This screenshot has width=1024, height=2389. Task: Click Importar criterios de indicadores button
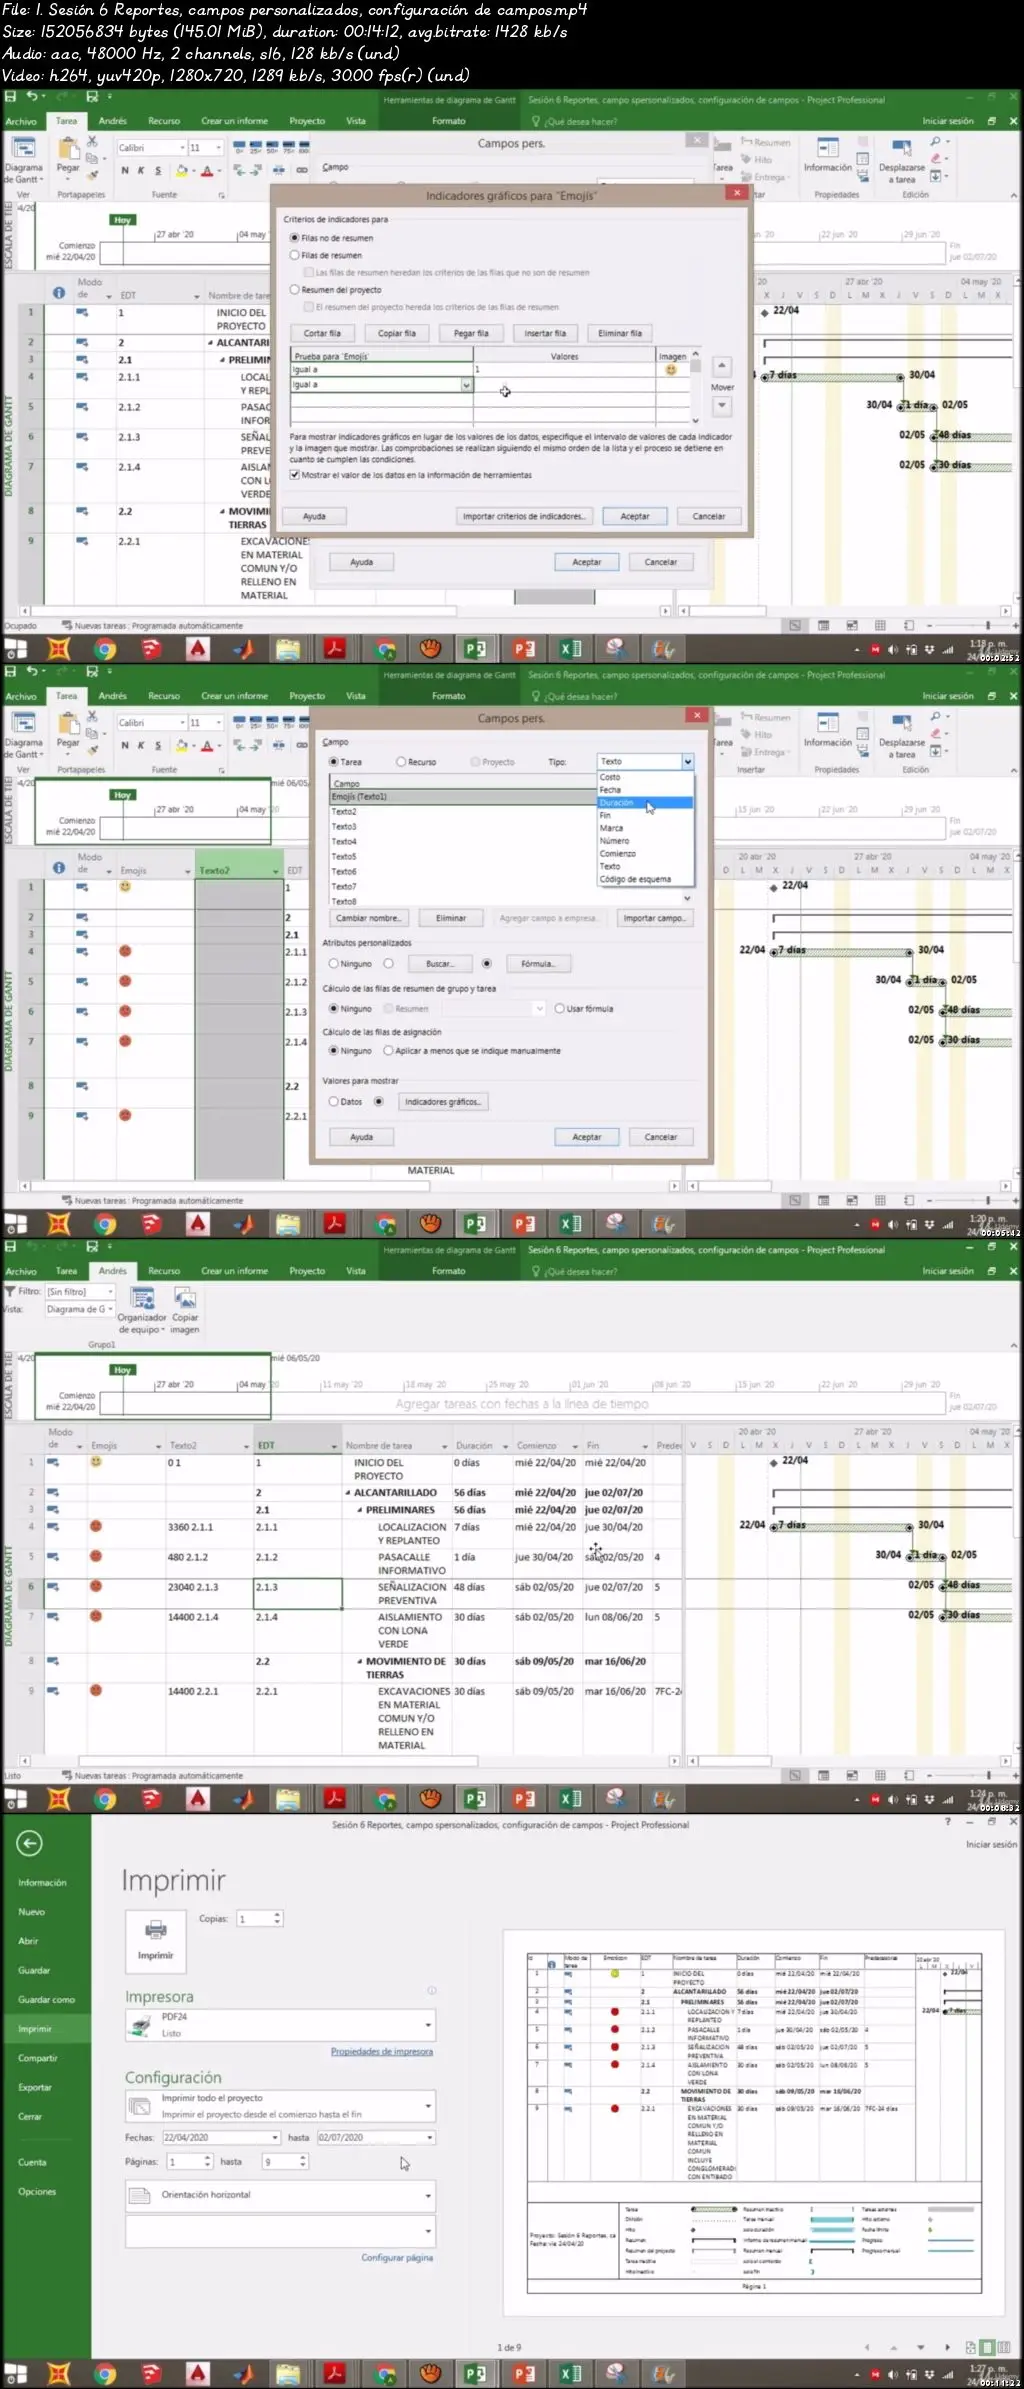pyautogui.click(x=525, y=516)
